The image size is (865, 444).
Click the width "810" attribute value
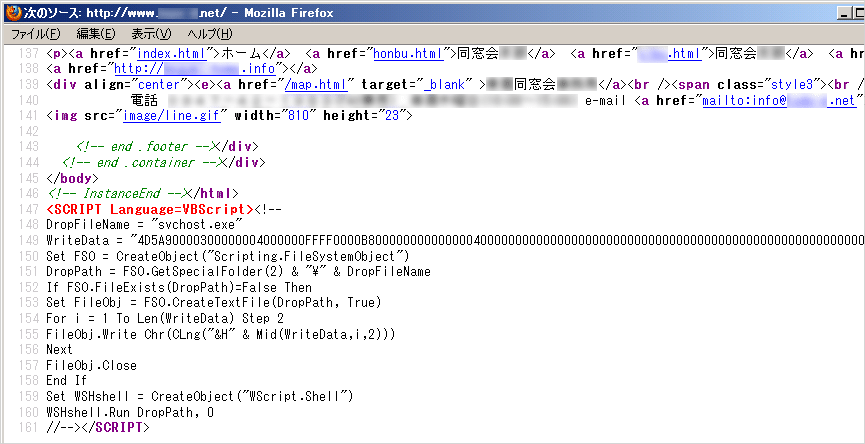tap(297, 116)
